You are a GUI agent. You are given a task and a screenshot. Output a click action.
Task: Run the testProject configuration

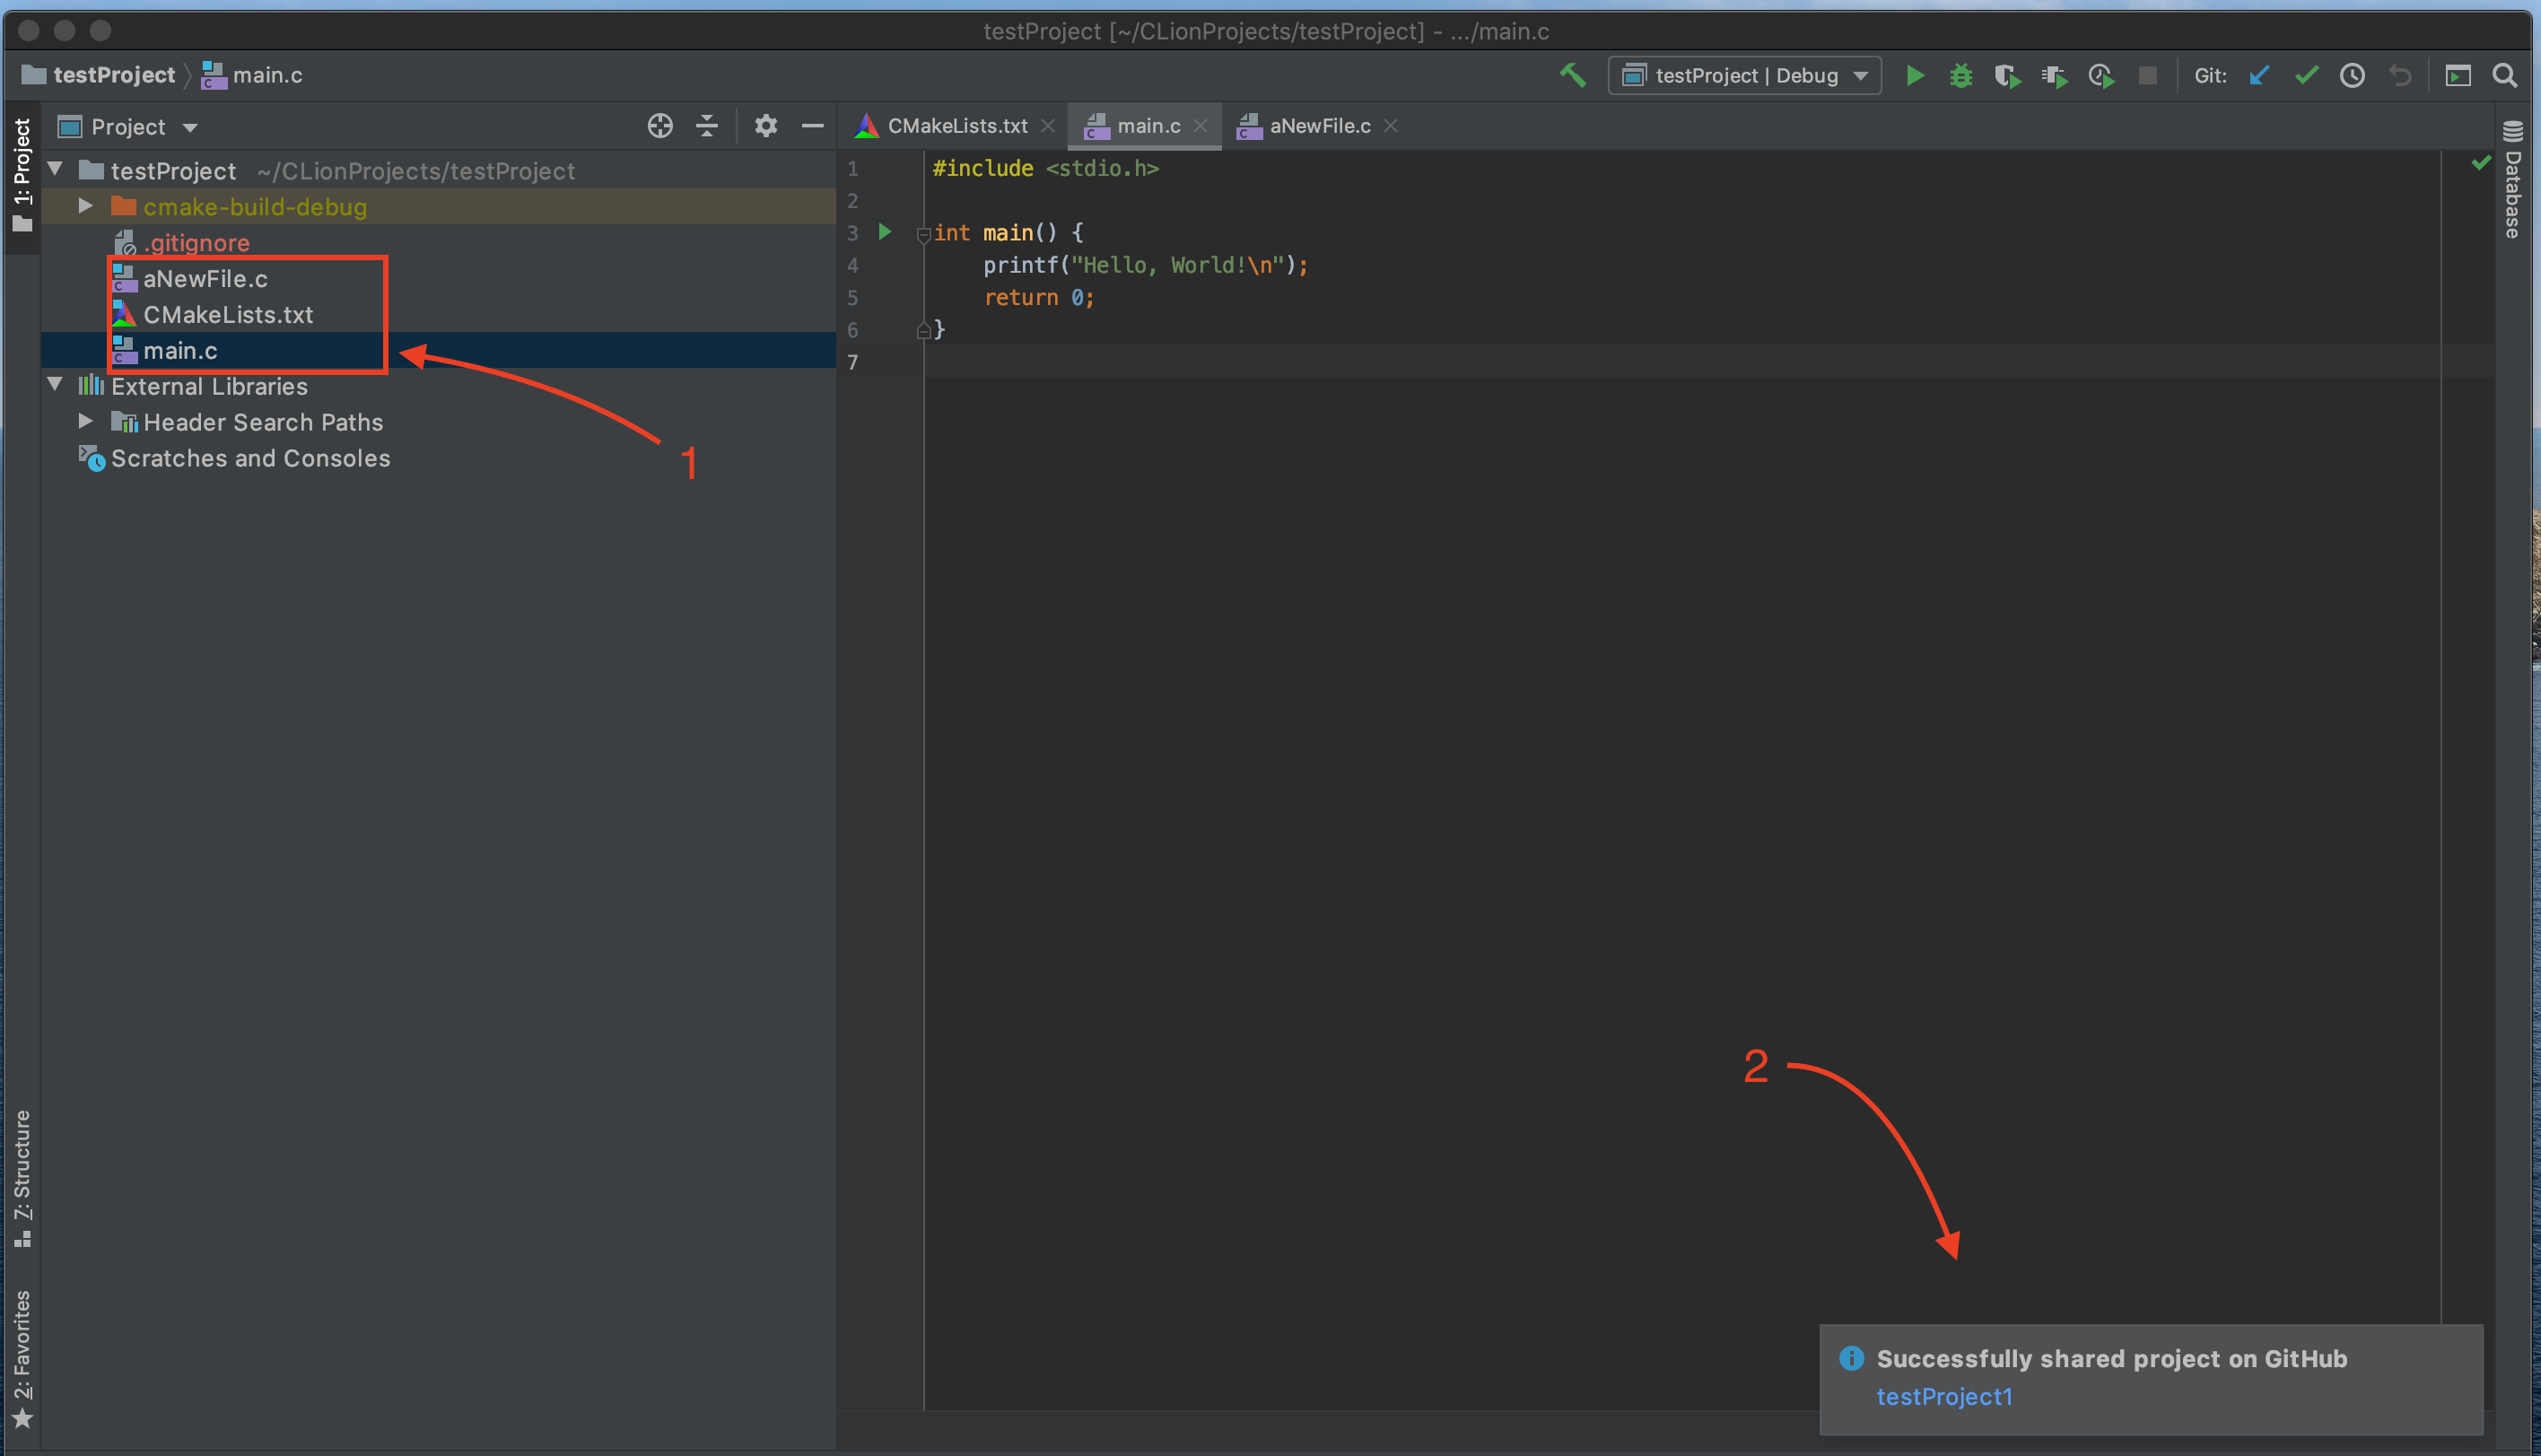pos(1914,75)
